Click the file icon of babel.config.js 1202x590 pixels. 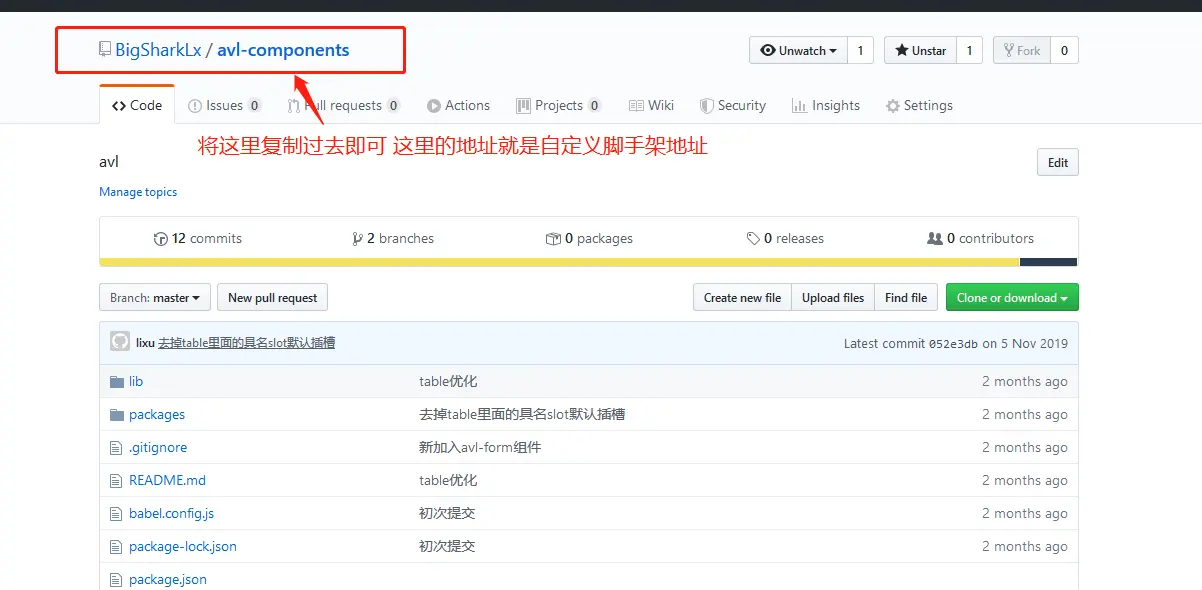pos(116,513)
